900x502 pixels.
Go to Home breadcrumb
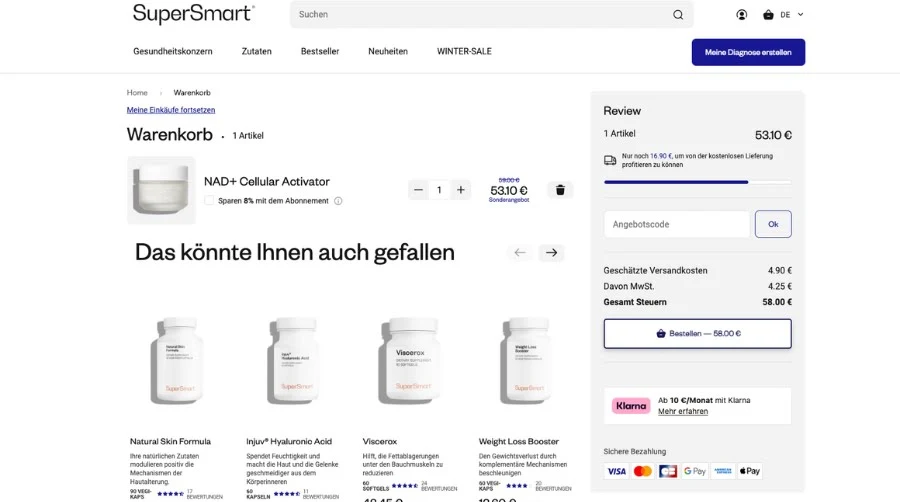coord(137,92)
